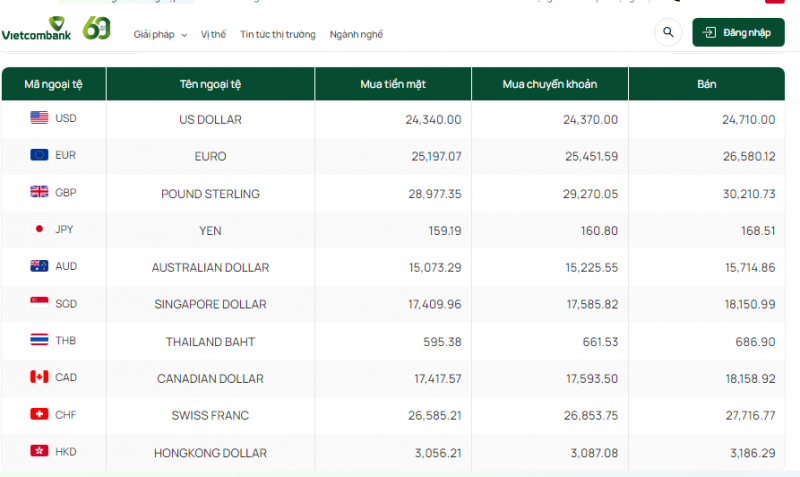Select the HONGKONG DOLLAR currency name
This screenshot has width=800, height=477.
[x=210, y=453]
